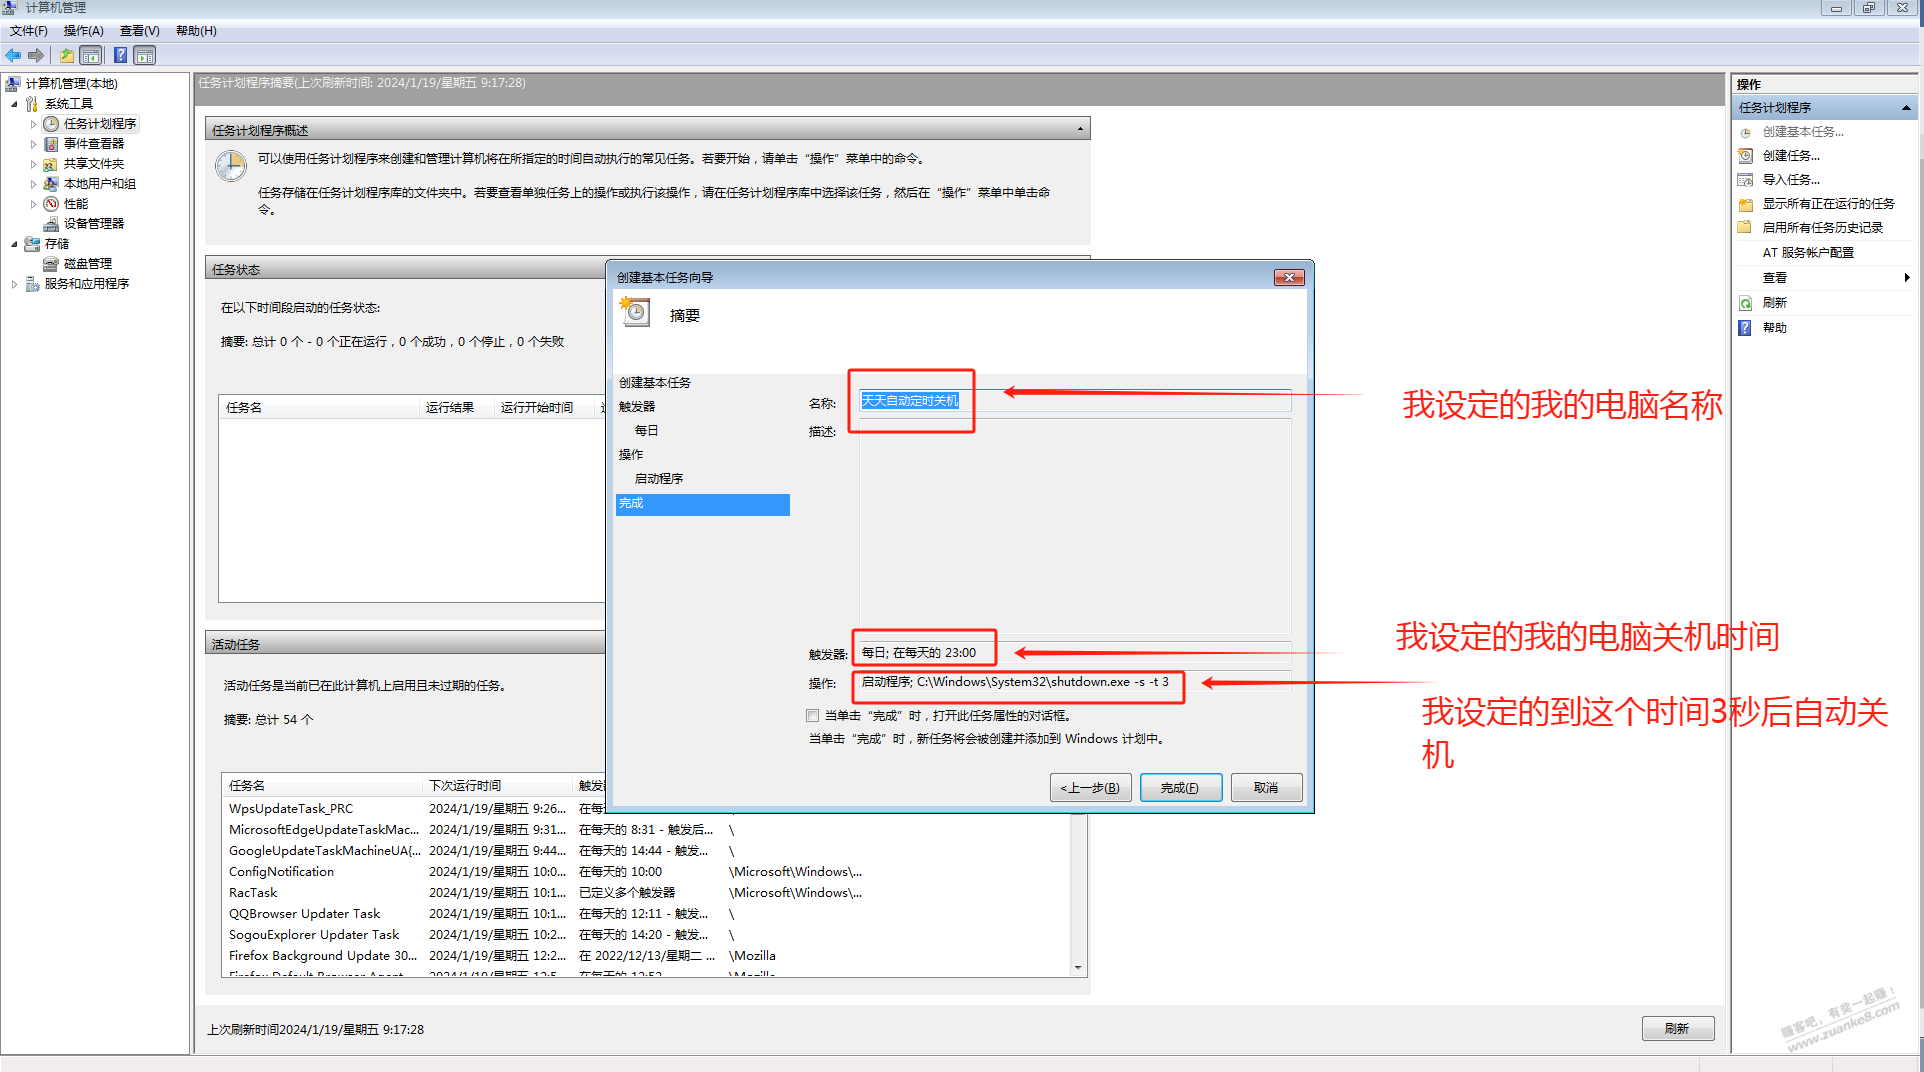Click the 启用所有任务历史记录 icon
Image resolution: width=1924 pixels, height=1072 pixels.
[1746, 228]
